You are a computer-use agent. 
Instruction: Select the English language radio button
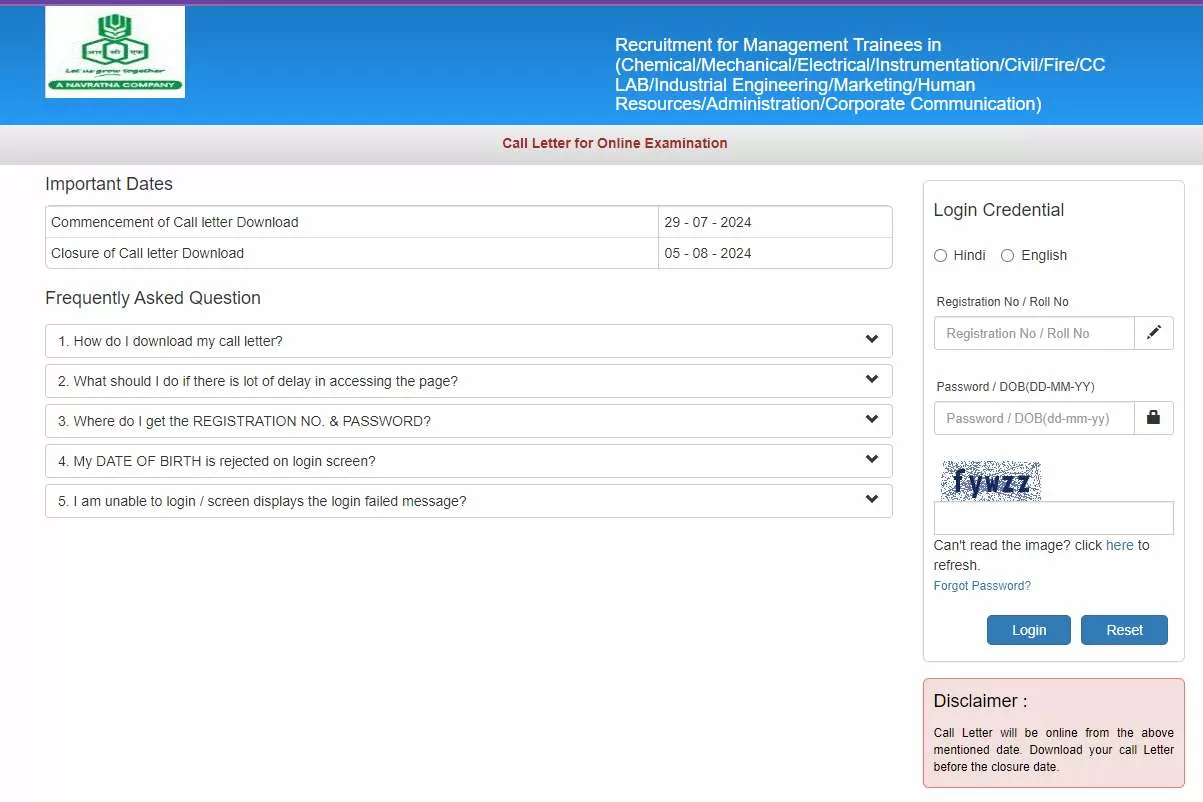coord(1007,256)
